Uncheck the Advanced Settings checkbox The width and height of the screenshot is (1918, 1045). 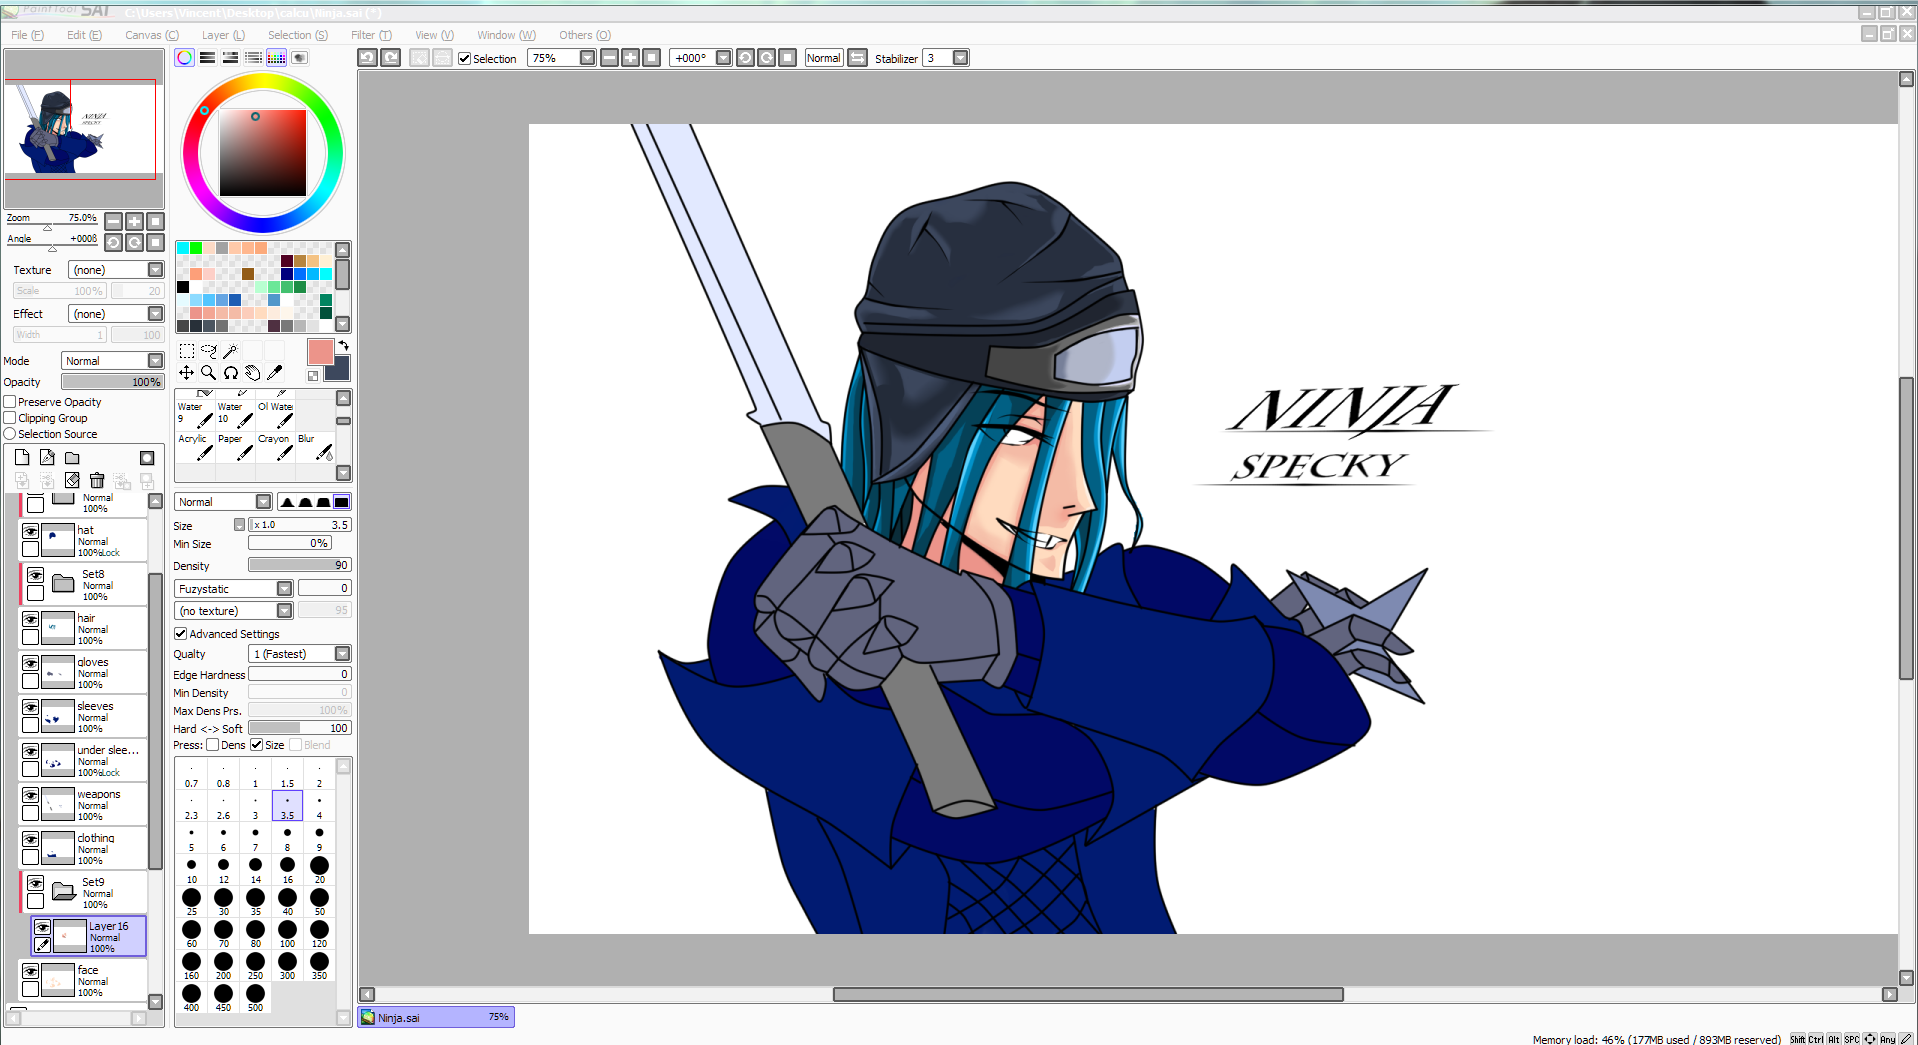[181, 633]
